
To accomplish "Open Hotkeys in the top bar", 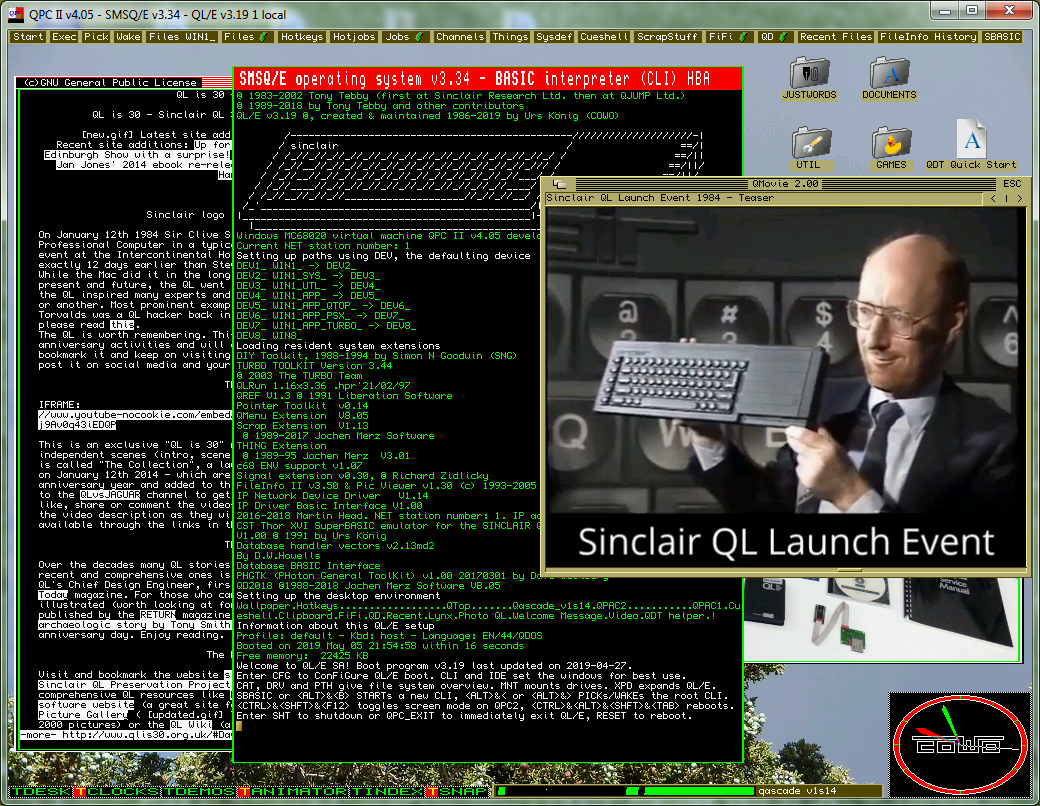I will [302, 37].
